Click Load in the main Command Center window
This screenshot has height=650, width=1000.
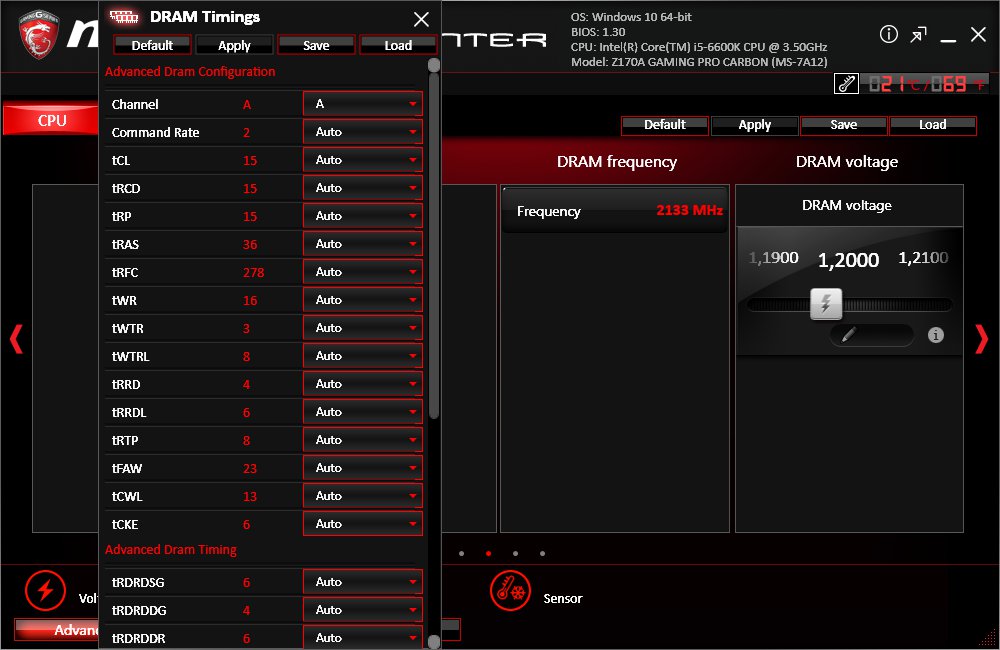tap(932, 125)
